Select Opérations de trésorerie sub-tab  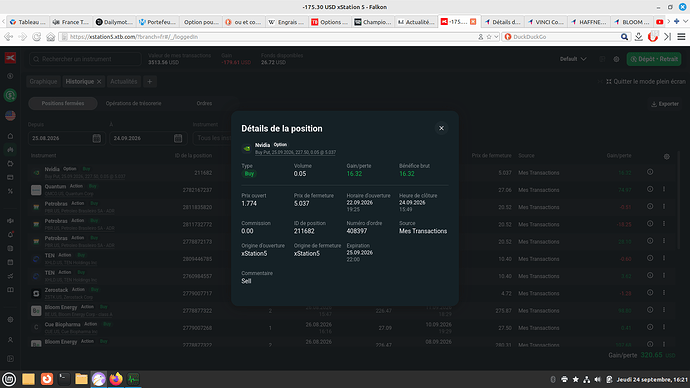pos(133,103)
